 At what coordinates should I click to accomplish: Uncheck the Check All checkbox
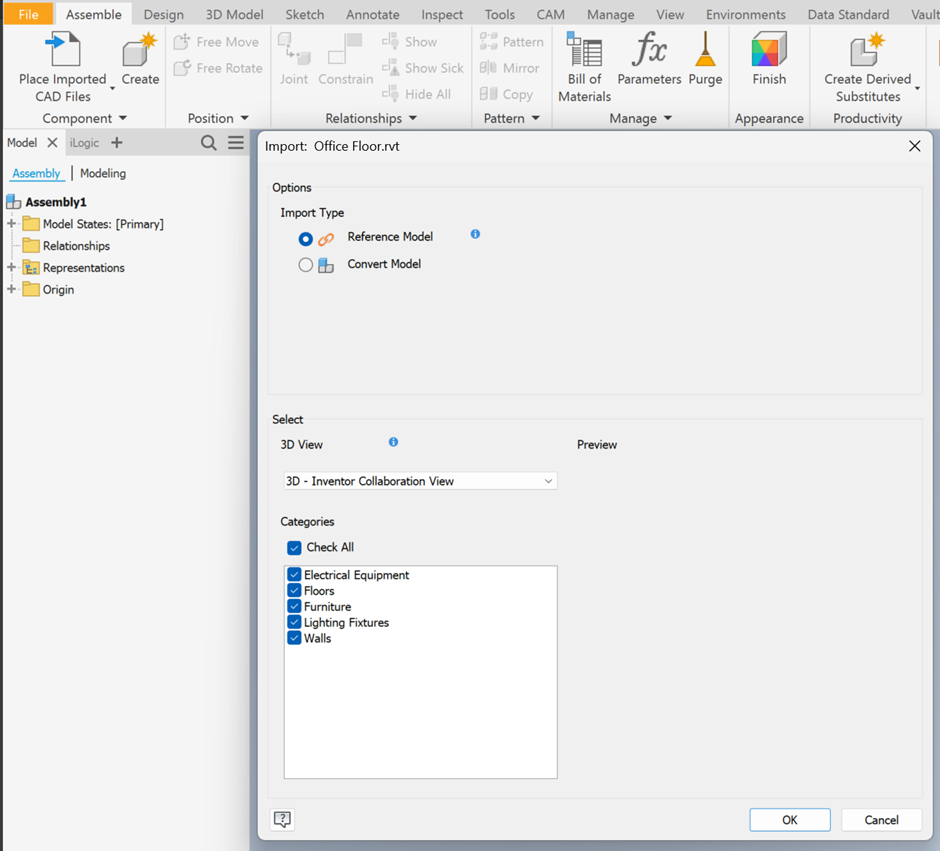pyautogui.click(x=294, y=548)
